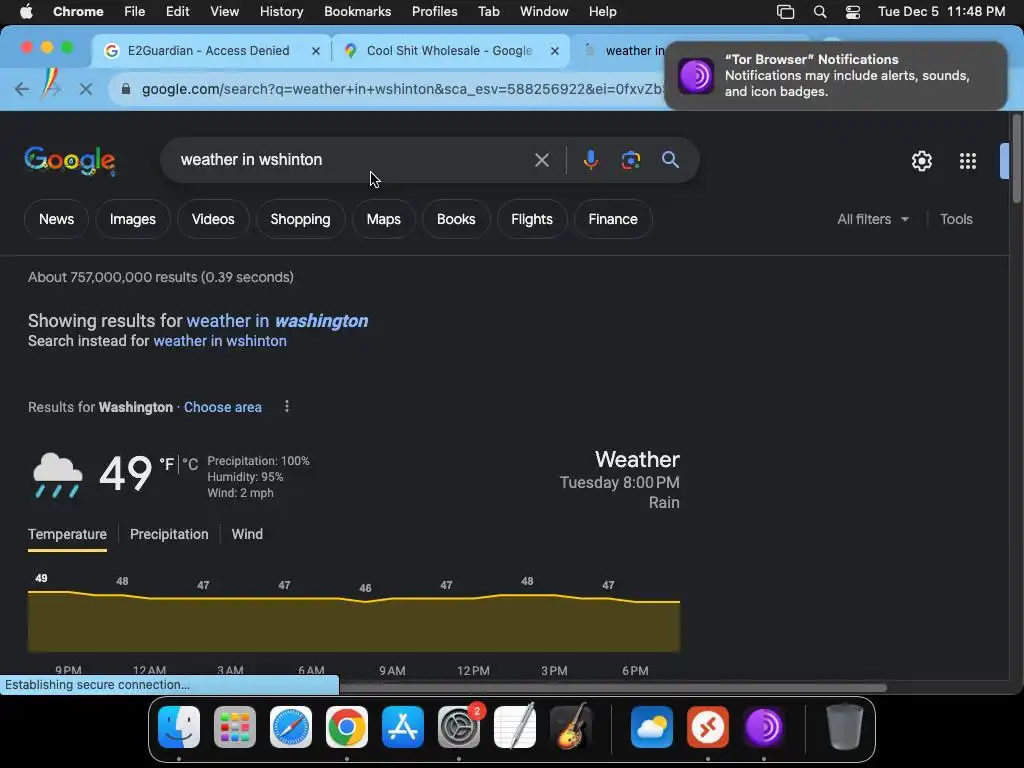
Task: Expand the All filters dropdown
Action: point(872,219)
